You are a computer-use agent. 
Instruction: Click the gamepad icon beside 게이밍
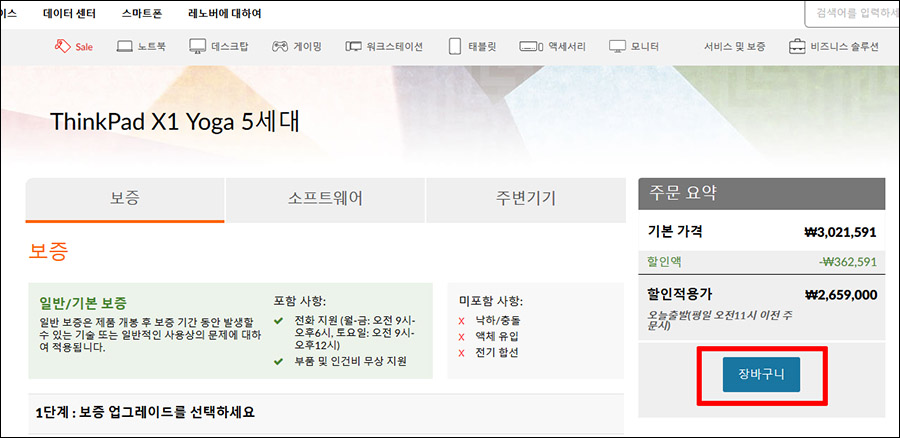280,46
